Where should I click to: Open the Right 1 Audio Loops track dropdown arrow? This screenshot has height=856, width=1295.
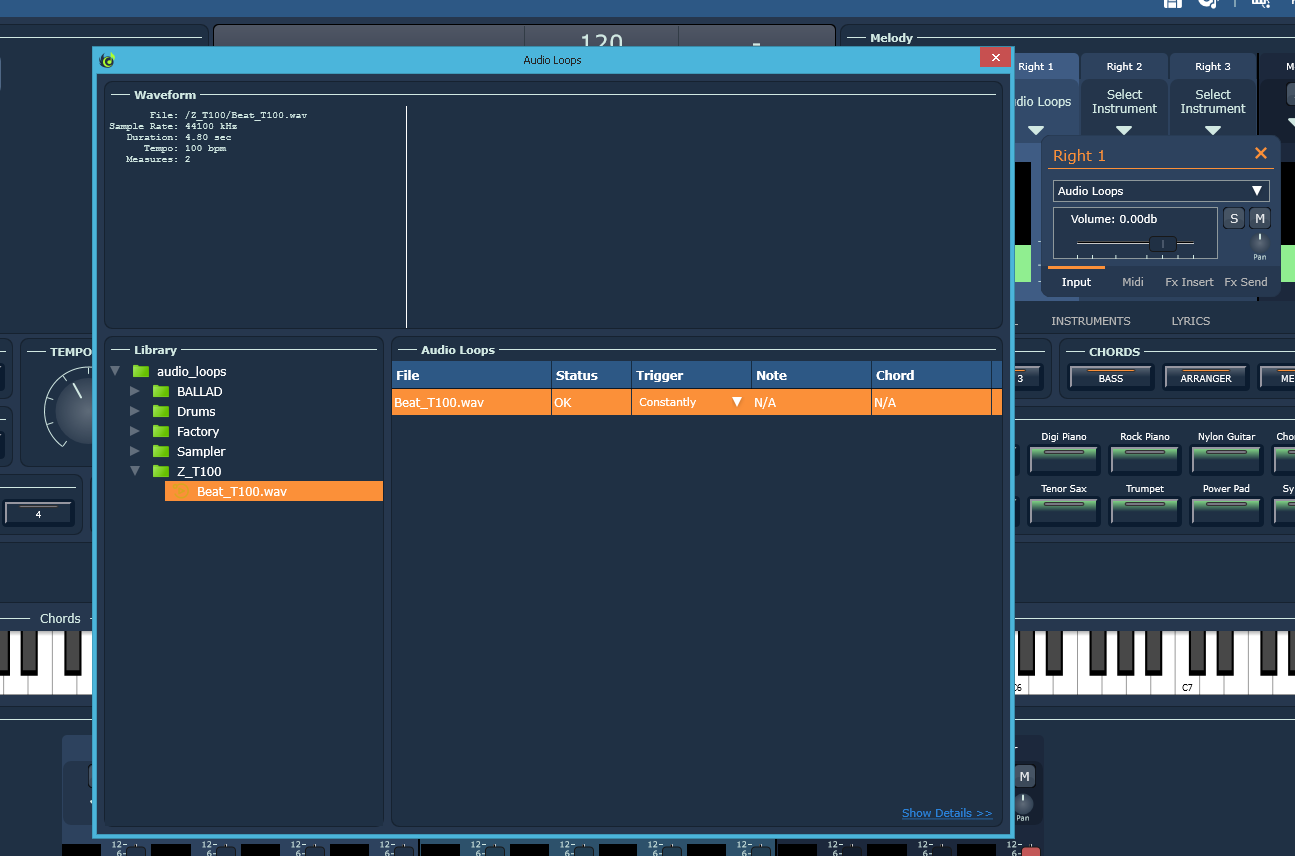pos(1036,130)
